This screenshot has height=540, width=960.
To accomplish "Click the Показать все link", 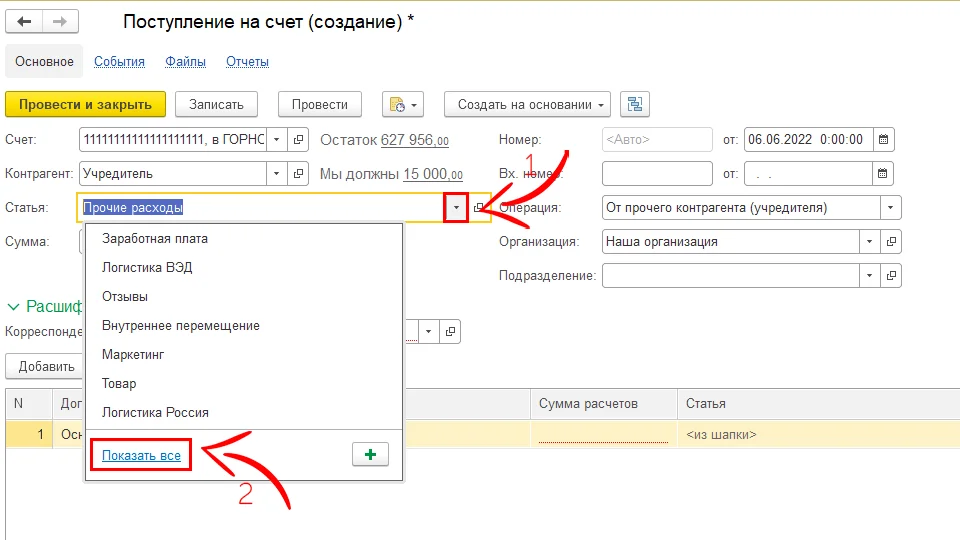I will (141, 455).
